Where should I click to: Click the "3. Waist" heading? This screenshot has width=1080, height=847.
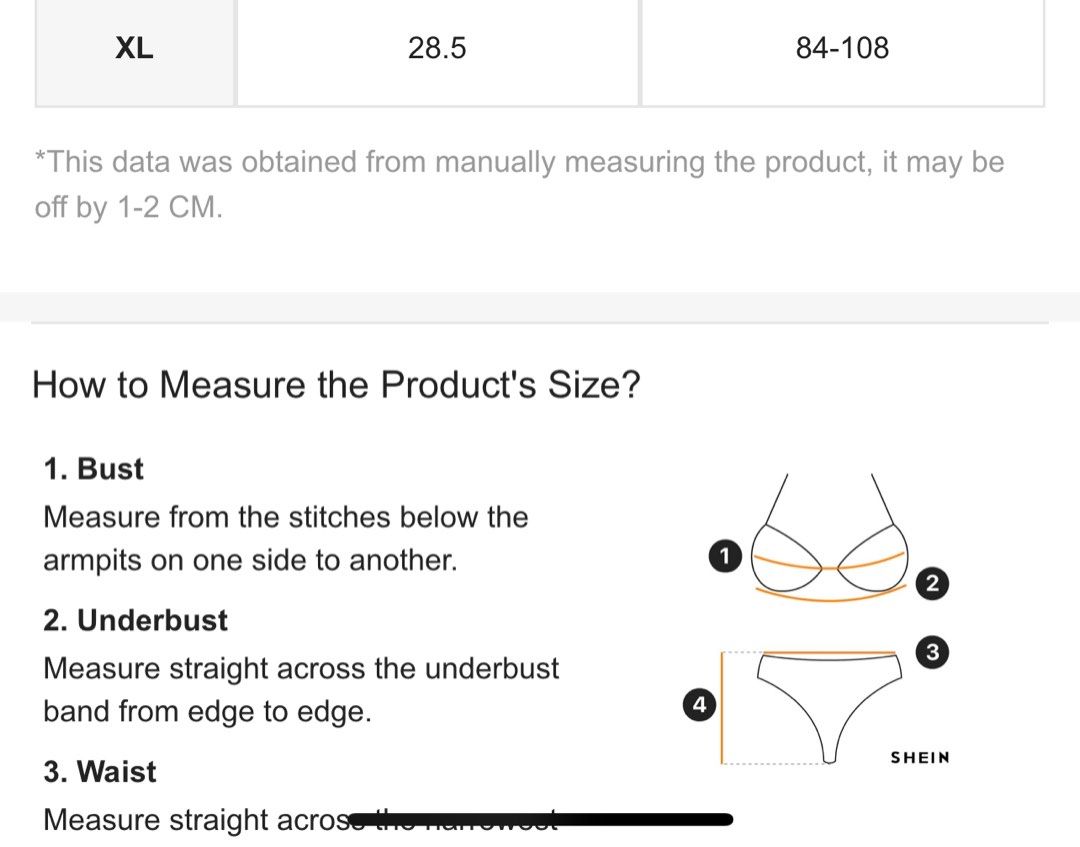click(x=100, y=772)
